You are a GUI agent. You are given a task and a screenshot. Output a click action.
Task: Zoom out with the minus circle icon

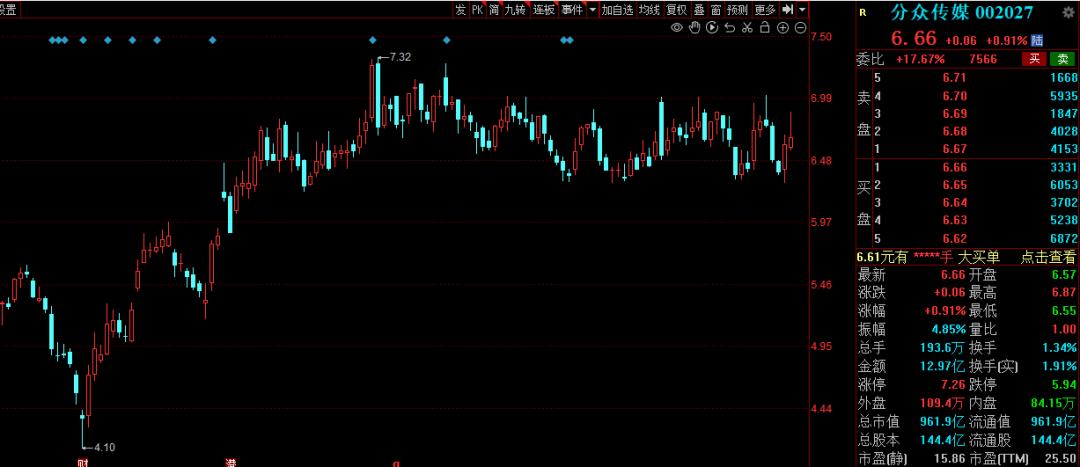[x=800, y=28]
